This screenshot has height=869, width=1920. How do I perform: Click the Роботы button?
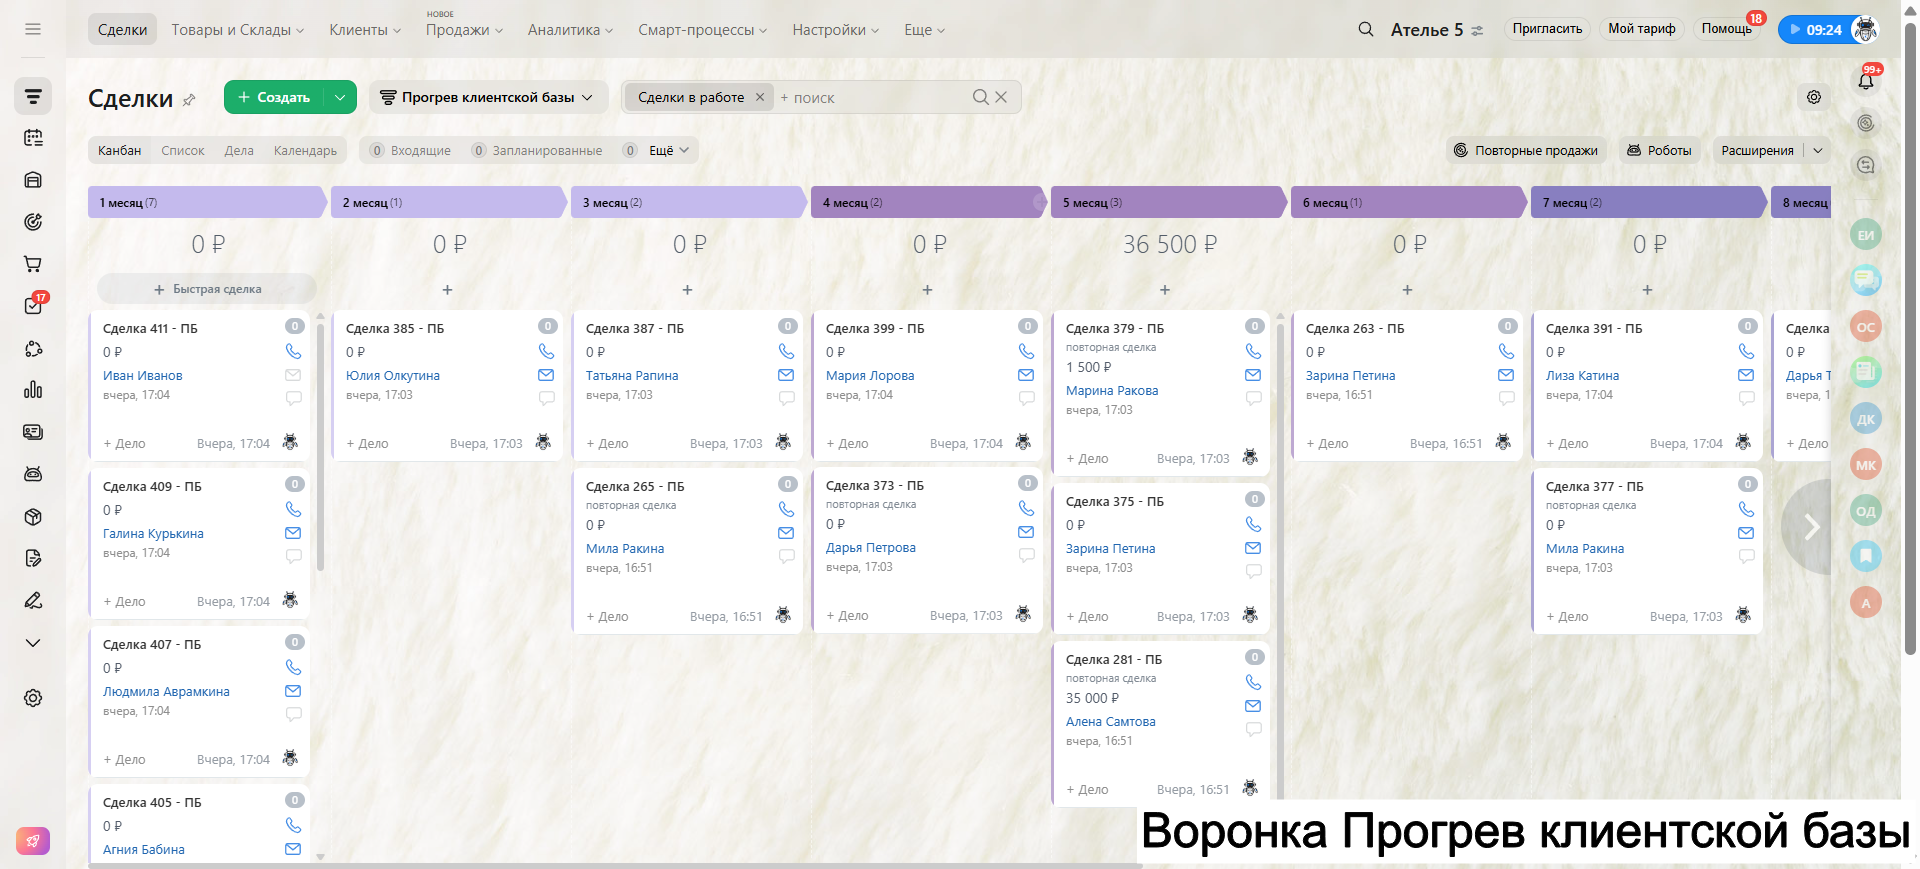pyautogui.click(x=1659, y=150)
